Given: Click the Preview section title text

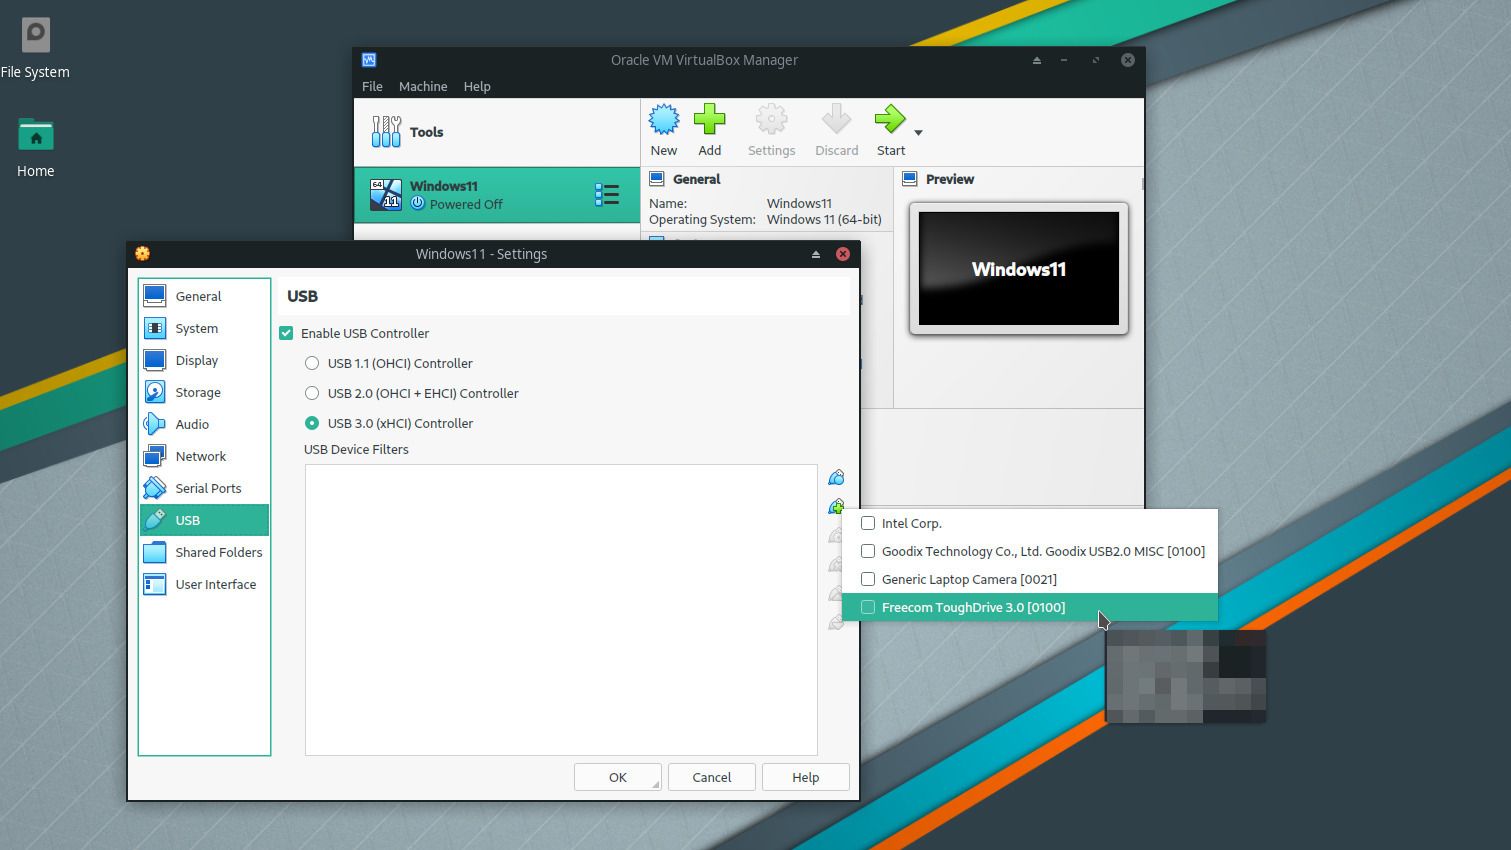Looking at the screenshot, I should pyautogui.click(x=950, y=179).
